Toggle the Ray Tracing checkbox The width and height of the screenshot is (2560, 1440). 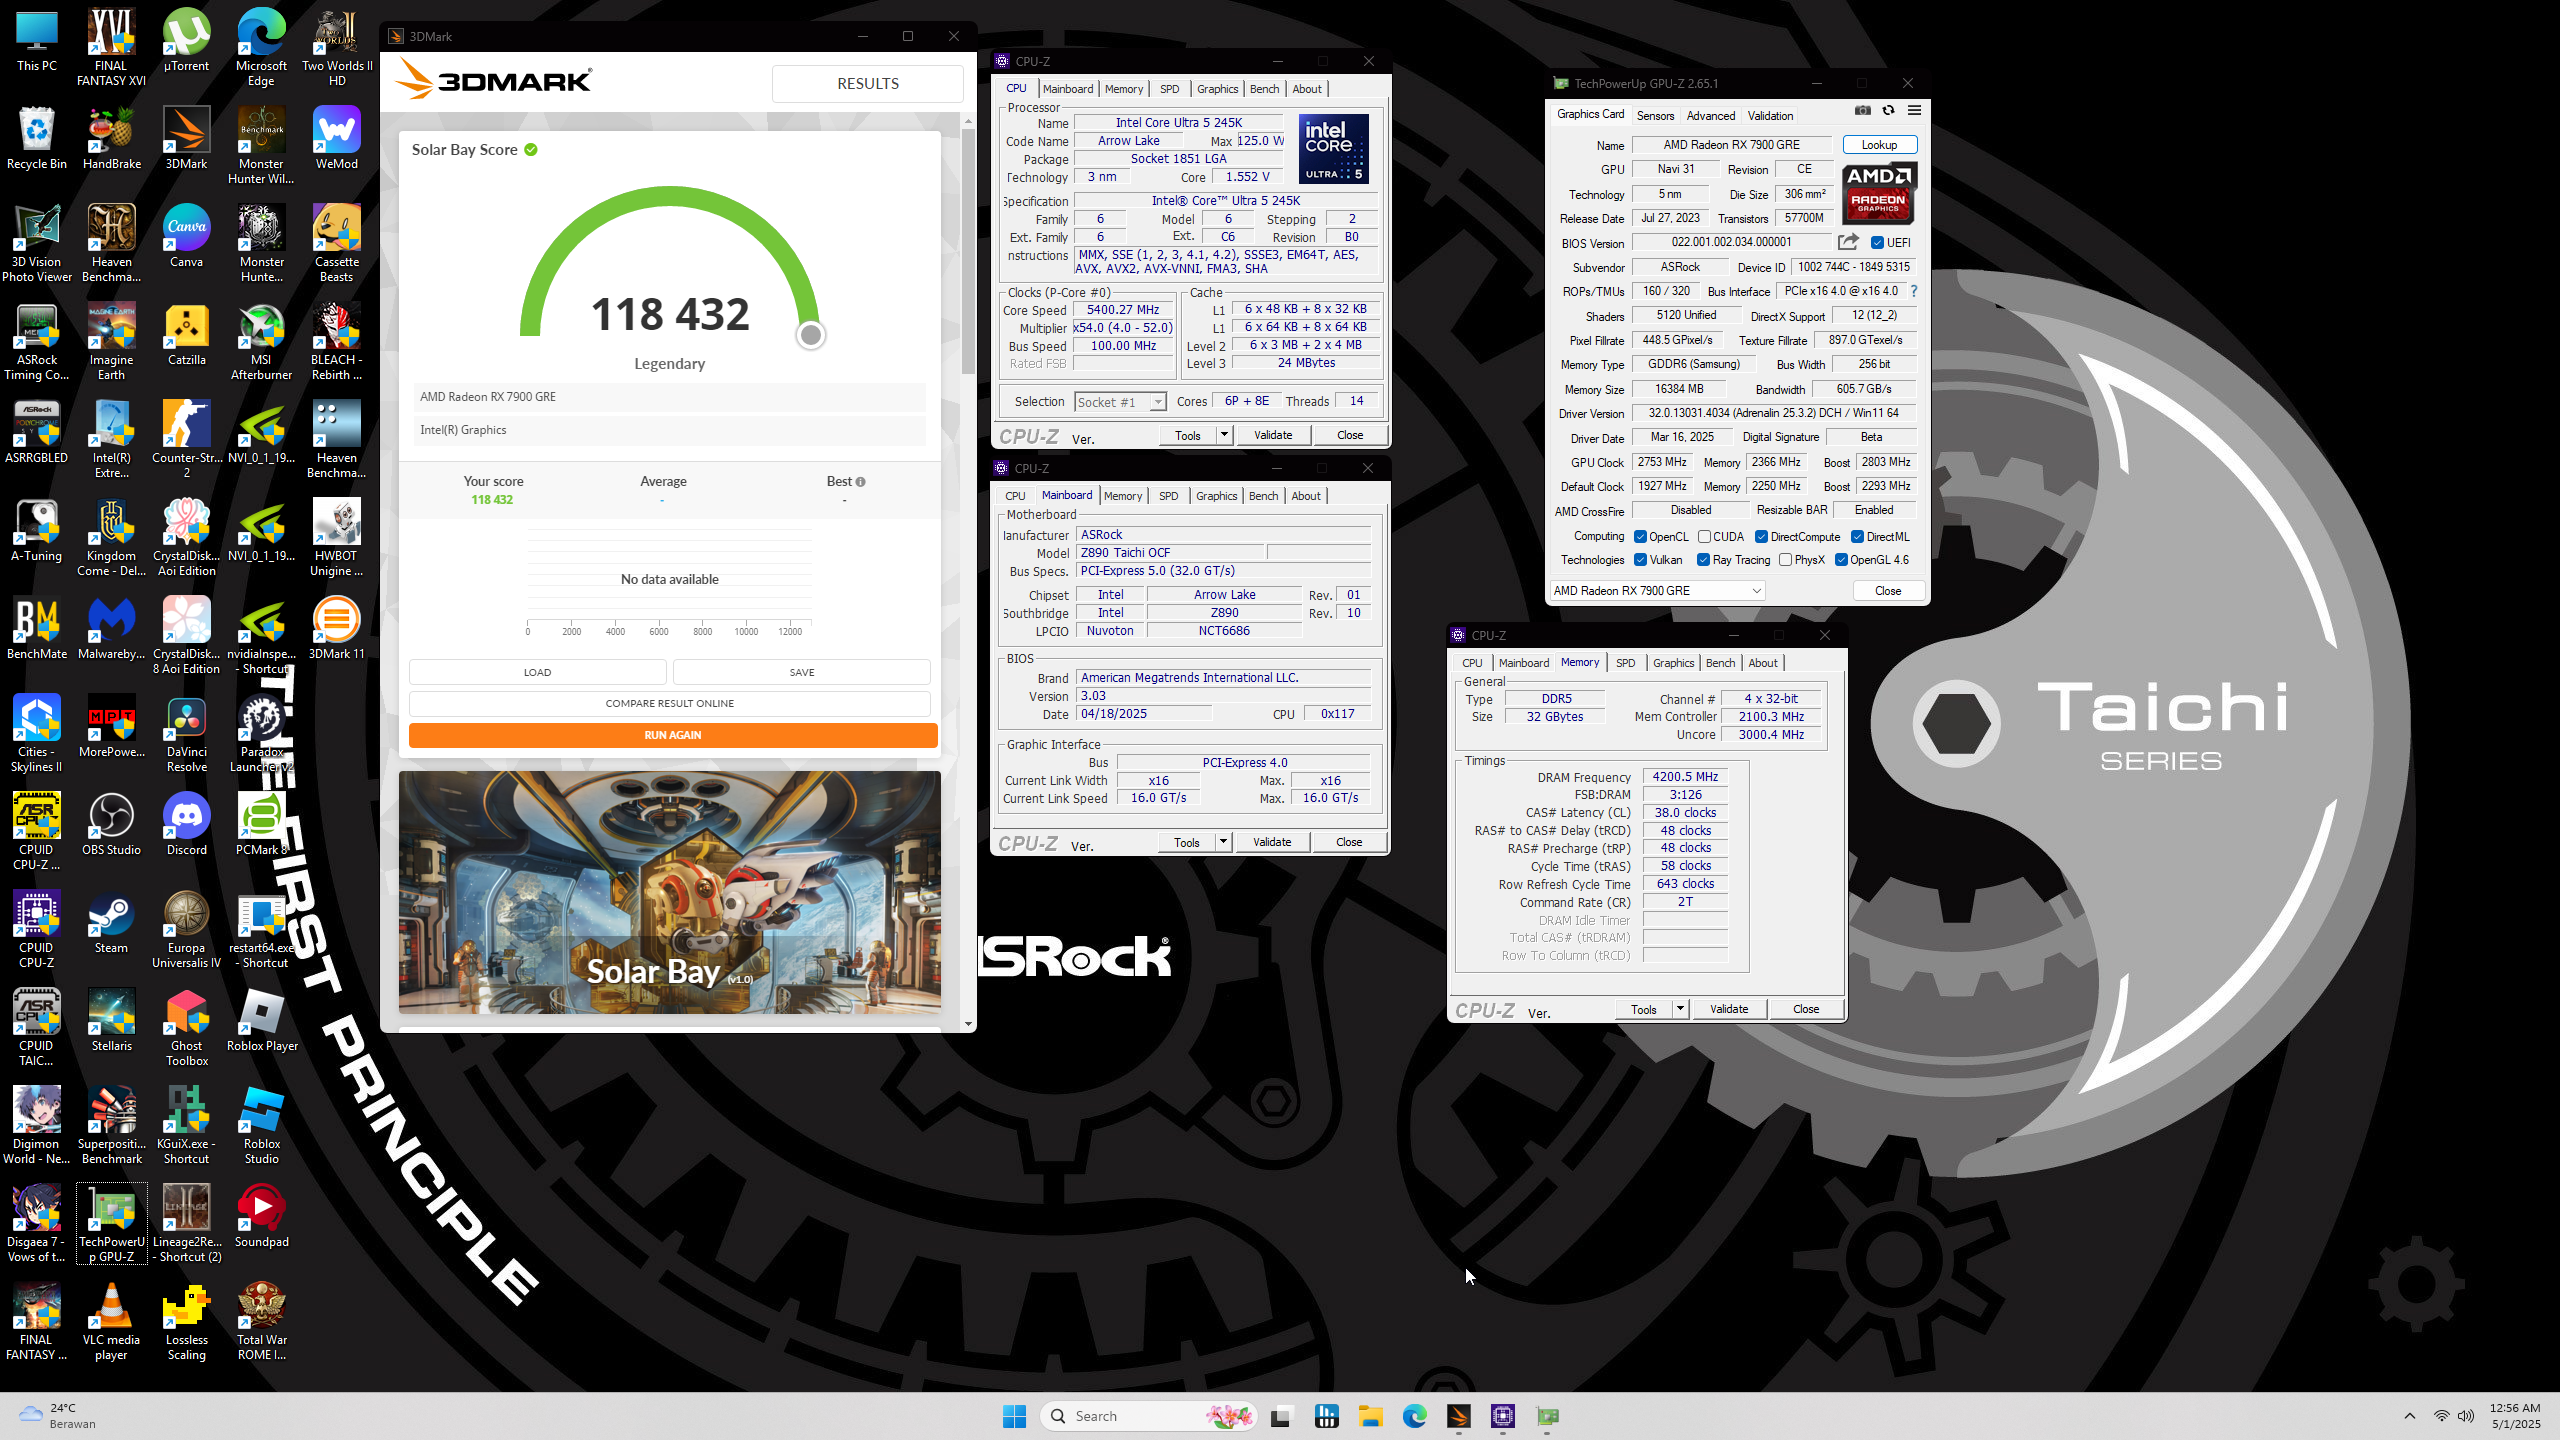pyautogui.click(x=1703, y=560)
